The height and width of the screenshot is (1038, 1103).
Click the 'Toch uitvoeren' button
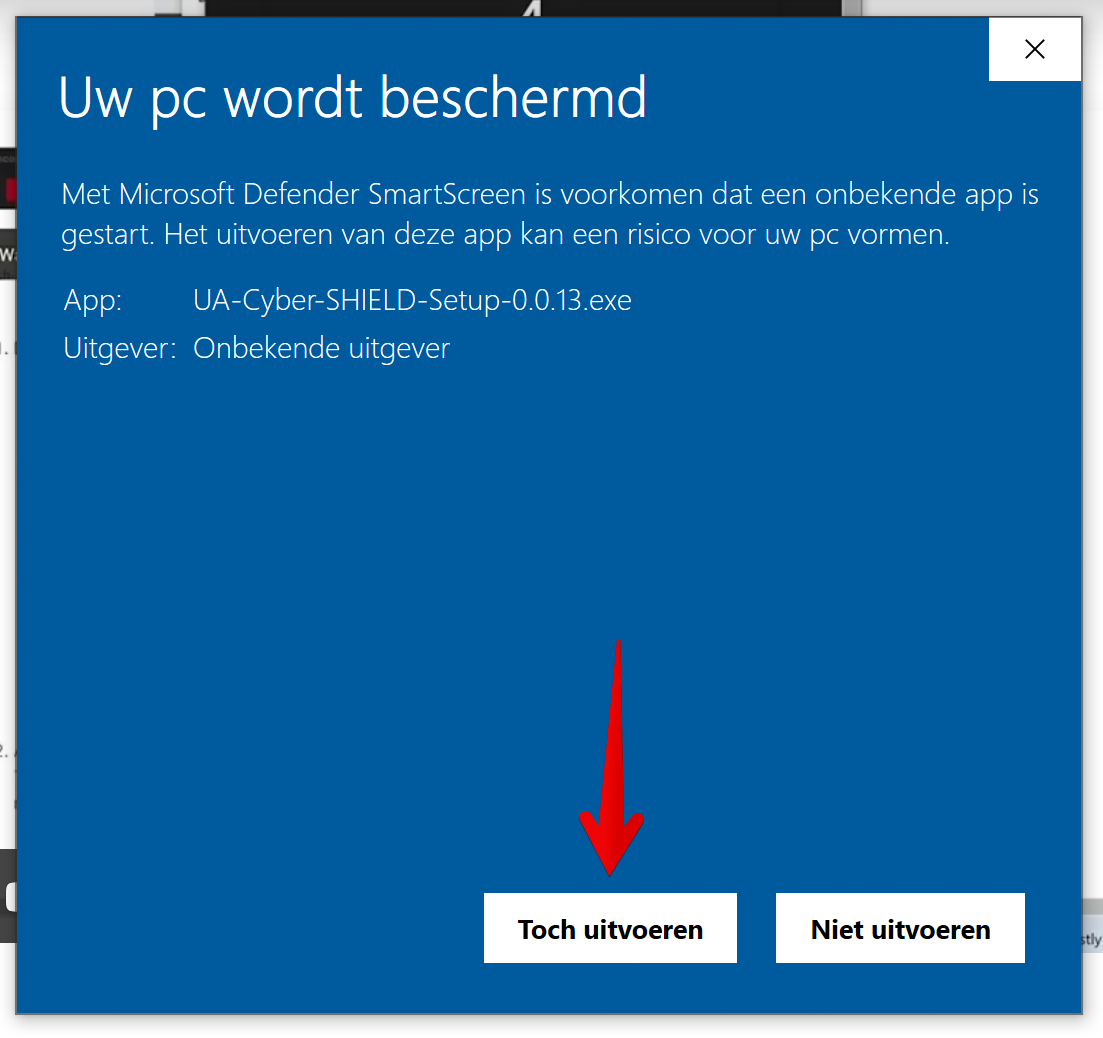click(610, 928)
